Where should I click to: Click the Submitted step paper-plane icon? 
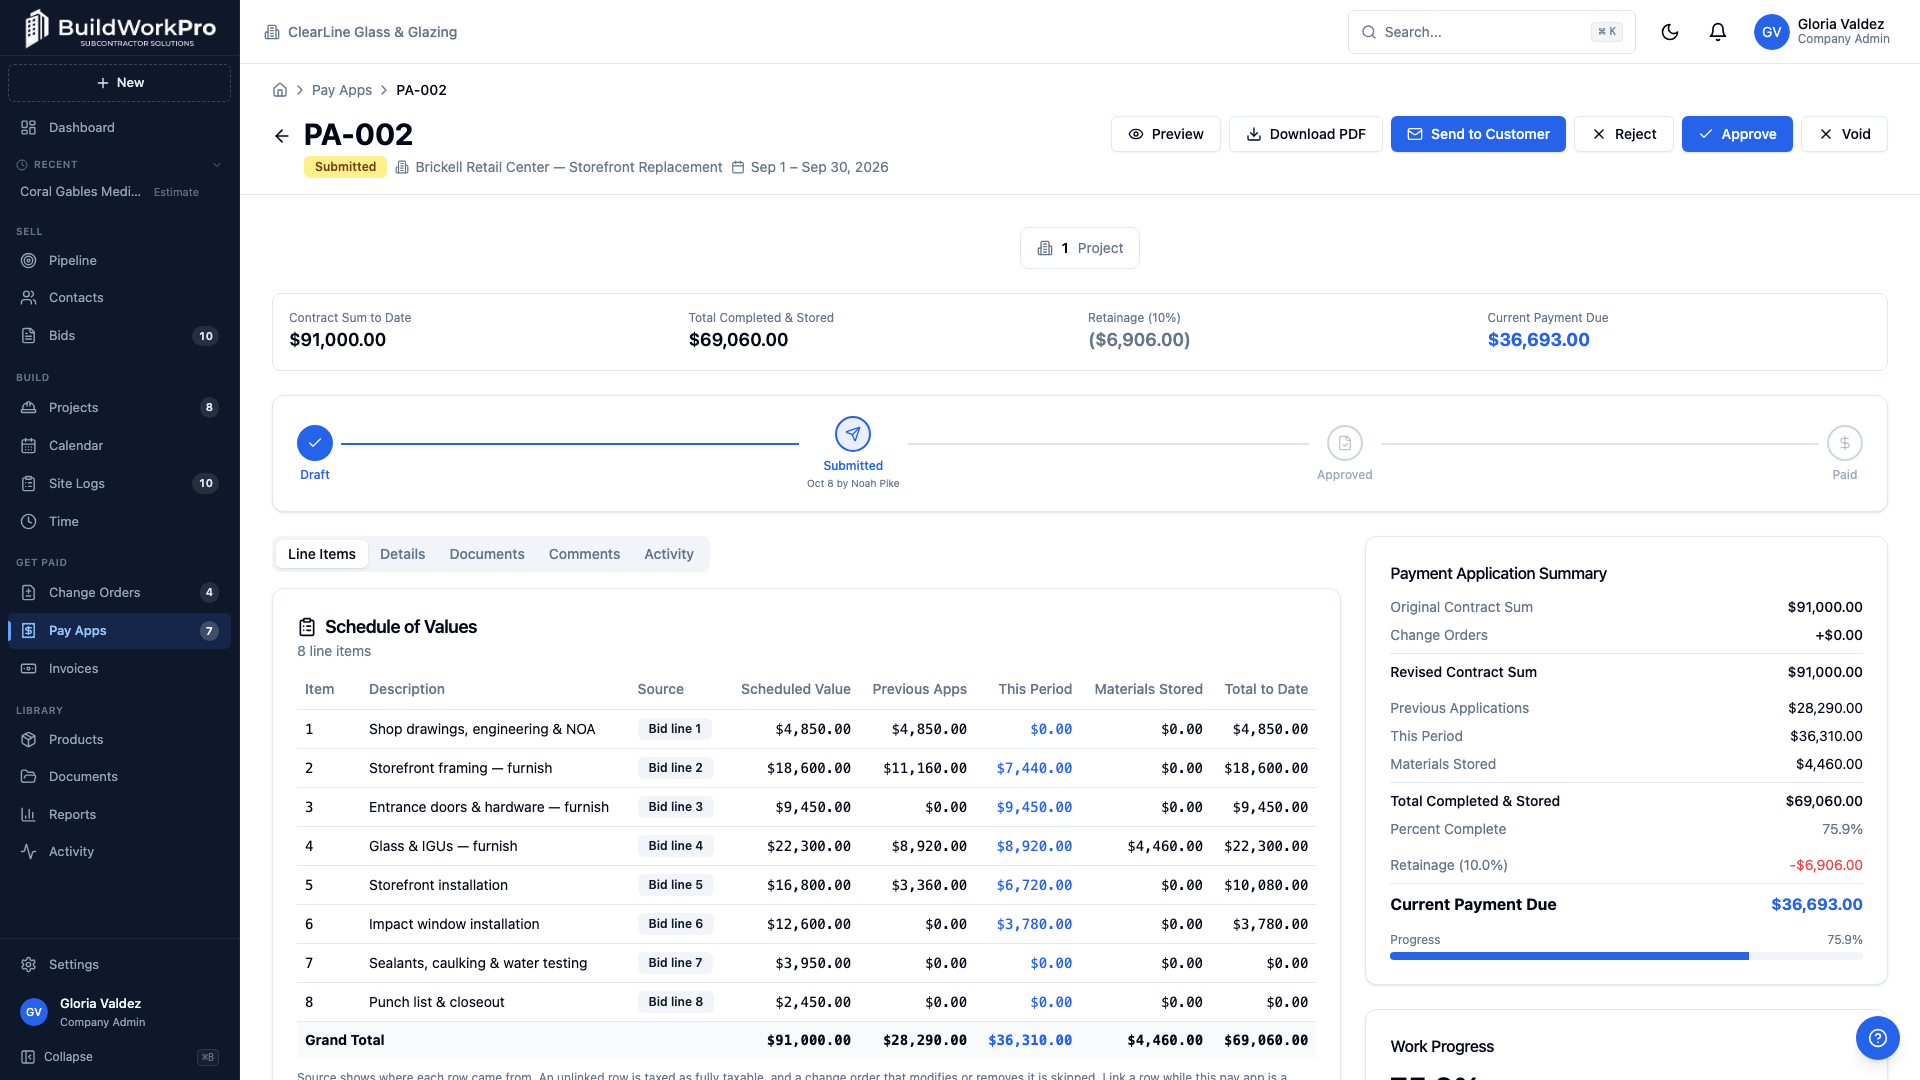[853, 434]
